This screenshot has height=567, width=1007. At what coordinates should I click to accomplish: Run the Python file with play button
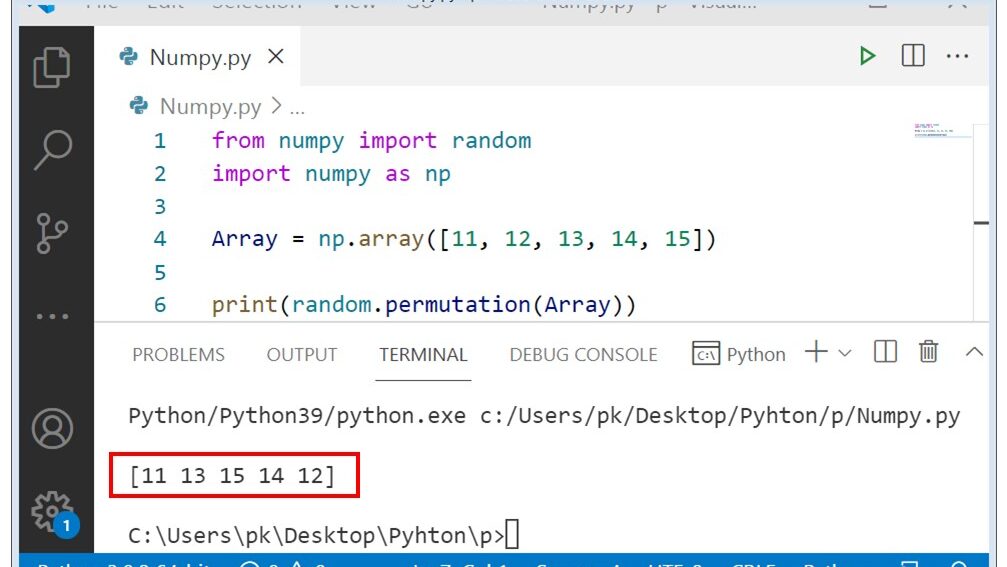(x=867, y=56)
